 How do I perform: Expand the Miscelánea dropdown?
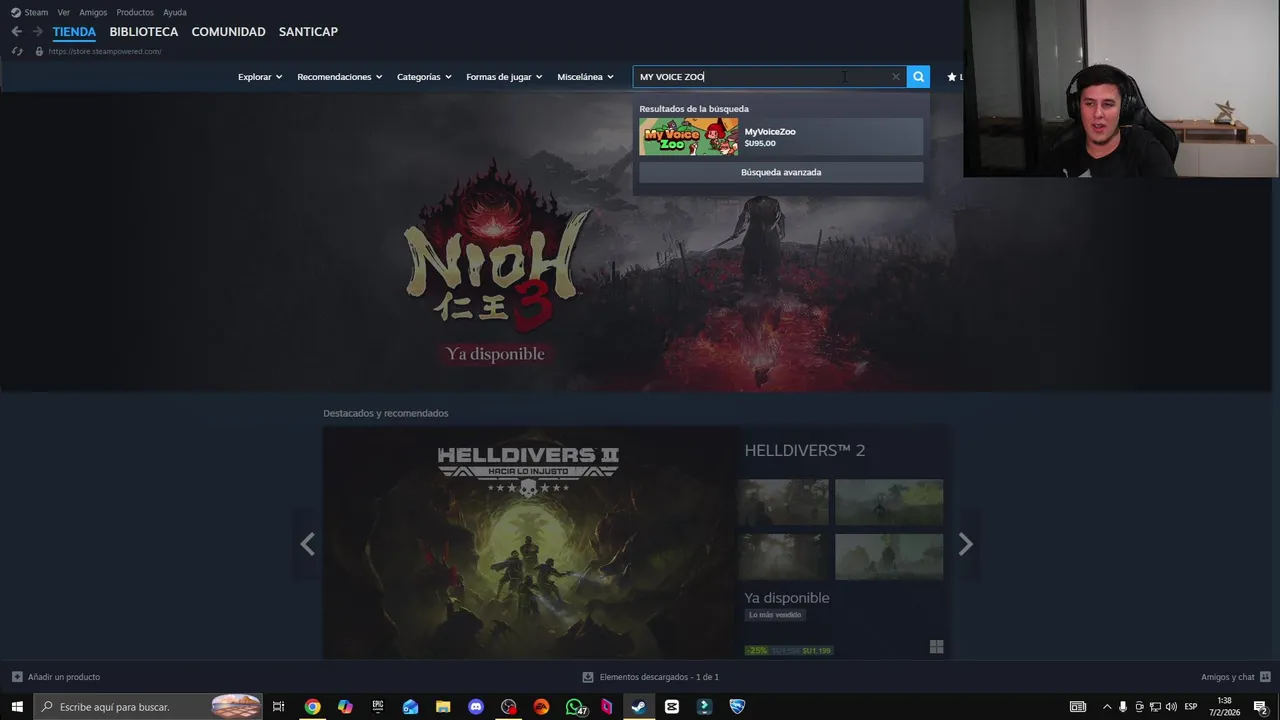(x=585, y=77)
